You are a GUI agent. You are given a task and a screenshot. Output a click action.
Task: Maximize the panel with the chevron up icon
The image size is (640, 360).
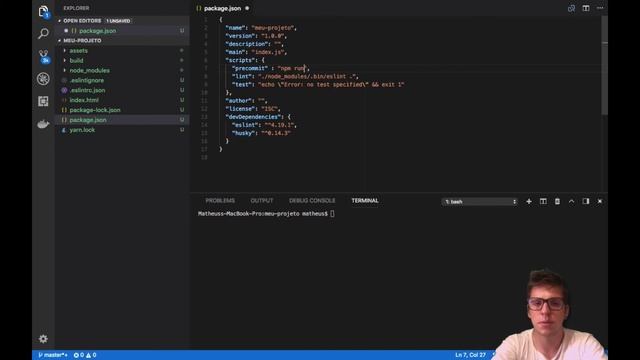[571, 201]
